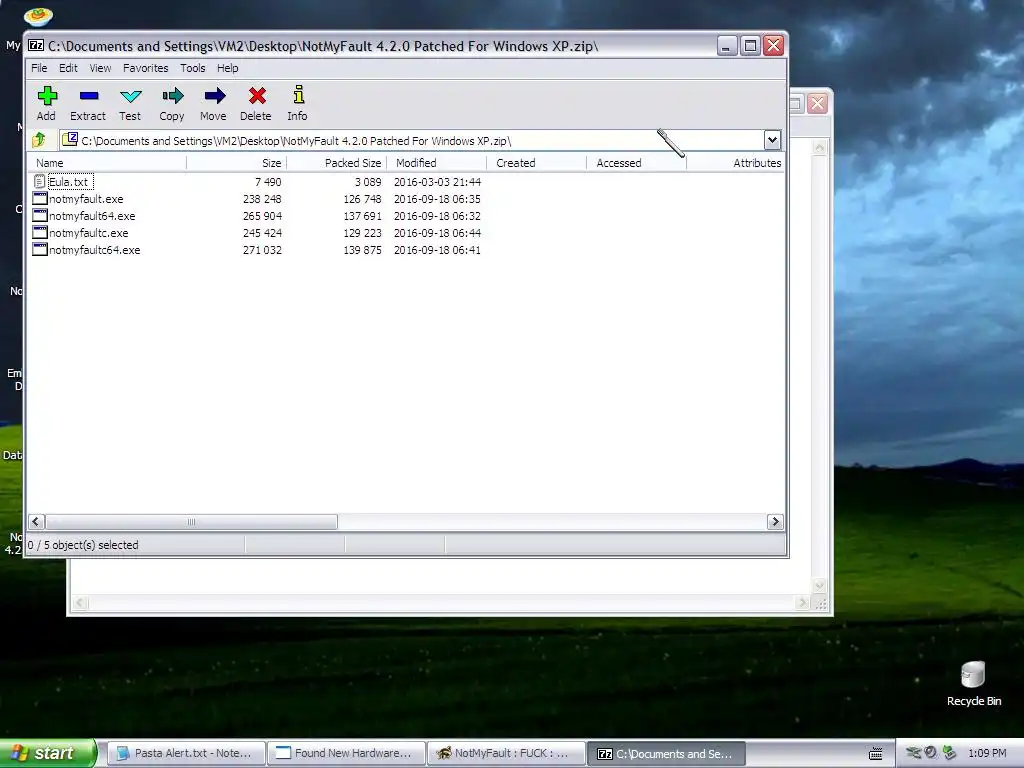Click modified date 2016-03-03 21:44
The height and width of the screenshot is (768, 1024).
[437, 182]
